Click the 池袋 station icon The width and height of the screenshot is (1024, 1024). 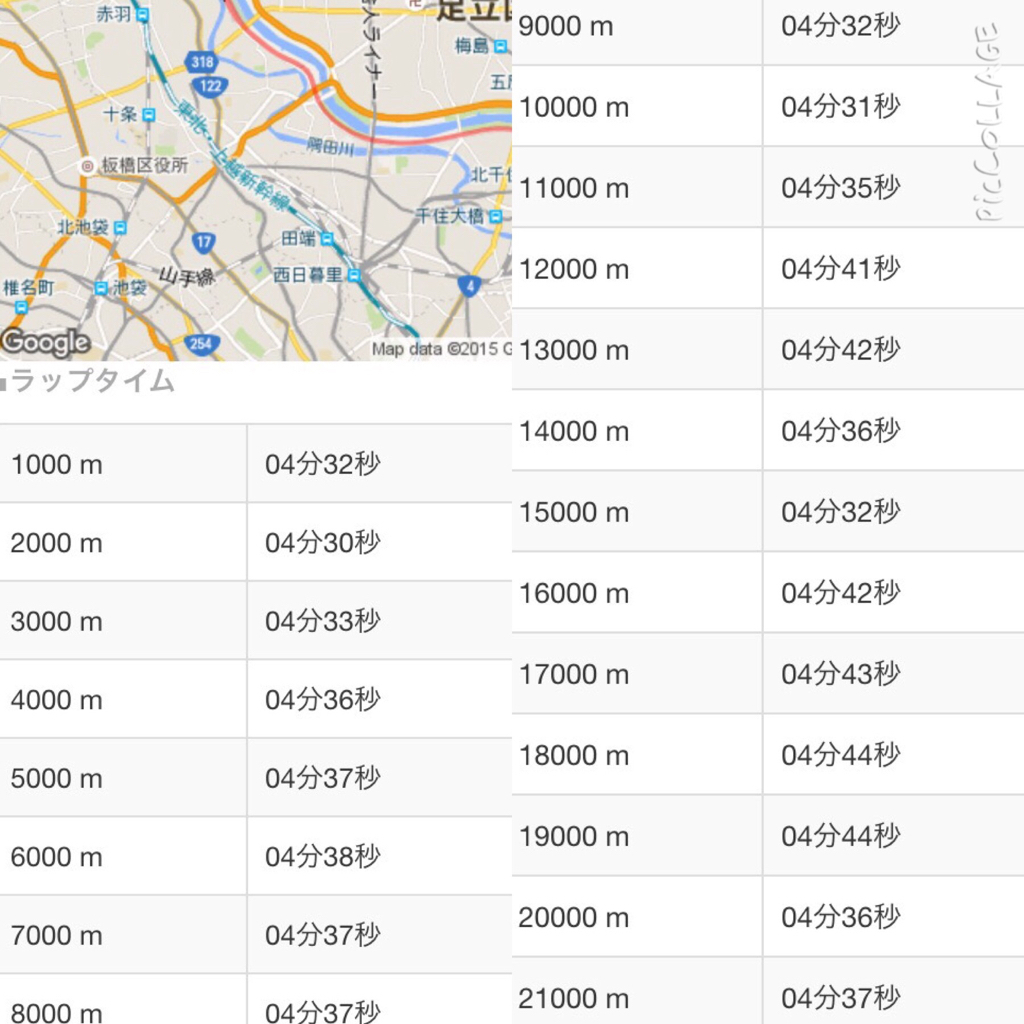(101, 288)
